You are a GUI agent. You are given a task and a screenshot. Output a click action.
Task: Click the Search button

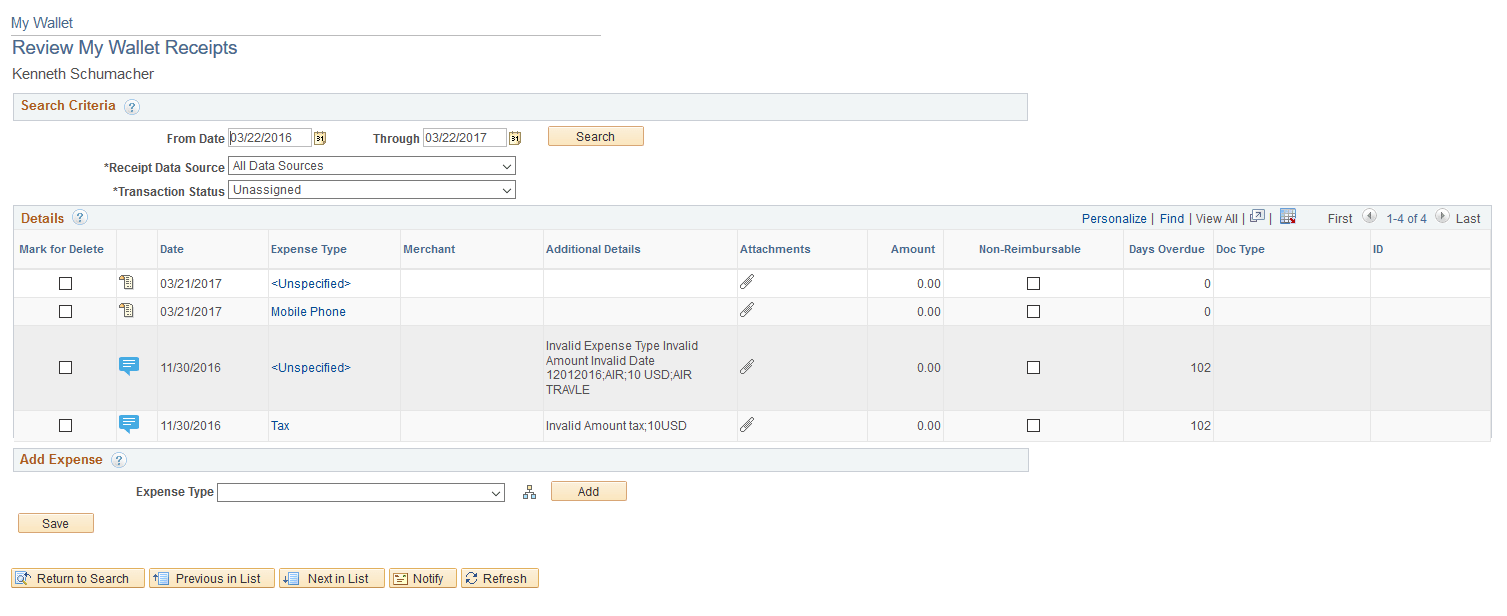point(595,135)
